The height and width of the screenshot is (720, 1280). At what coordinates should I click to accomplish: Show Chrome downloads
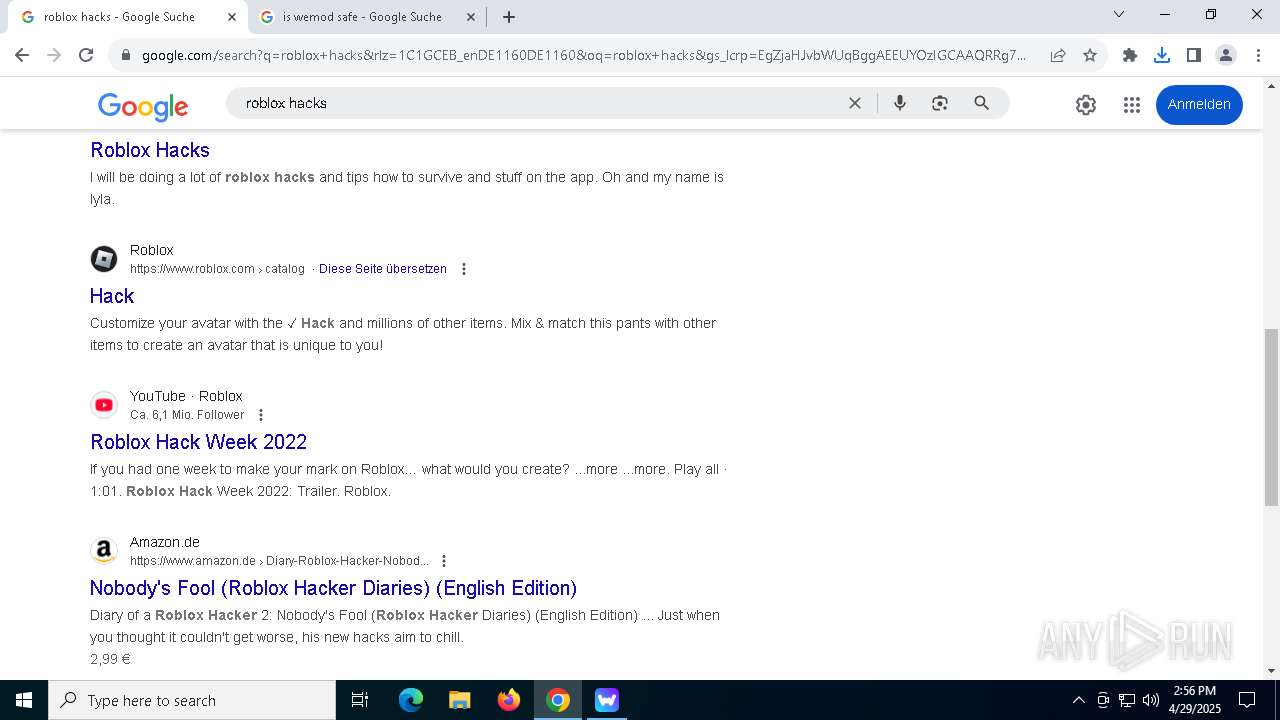1162,55
